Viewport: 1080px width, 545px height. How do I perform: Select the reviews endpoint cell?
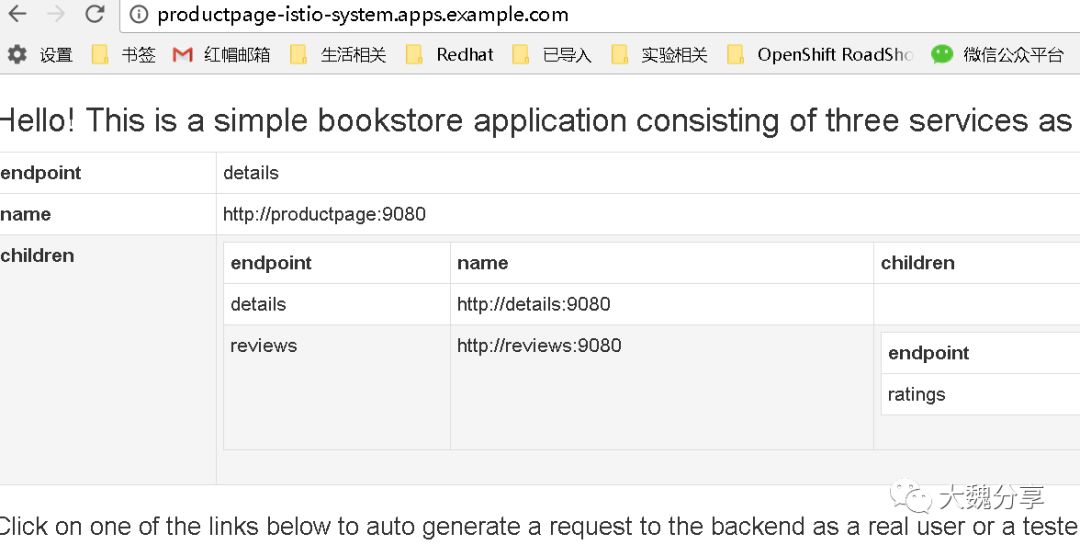pyautogui.click(x=264, y=346)
